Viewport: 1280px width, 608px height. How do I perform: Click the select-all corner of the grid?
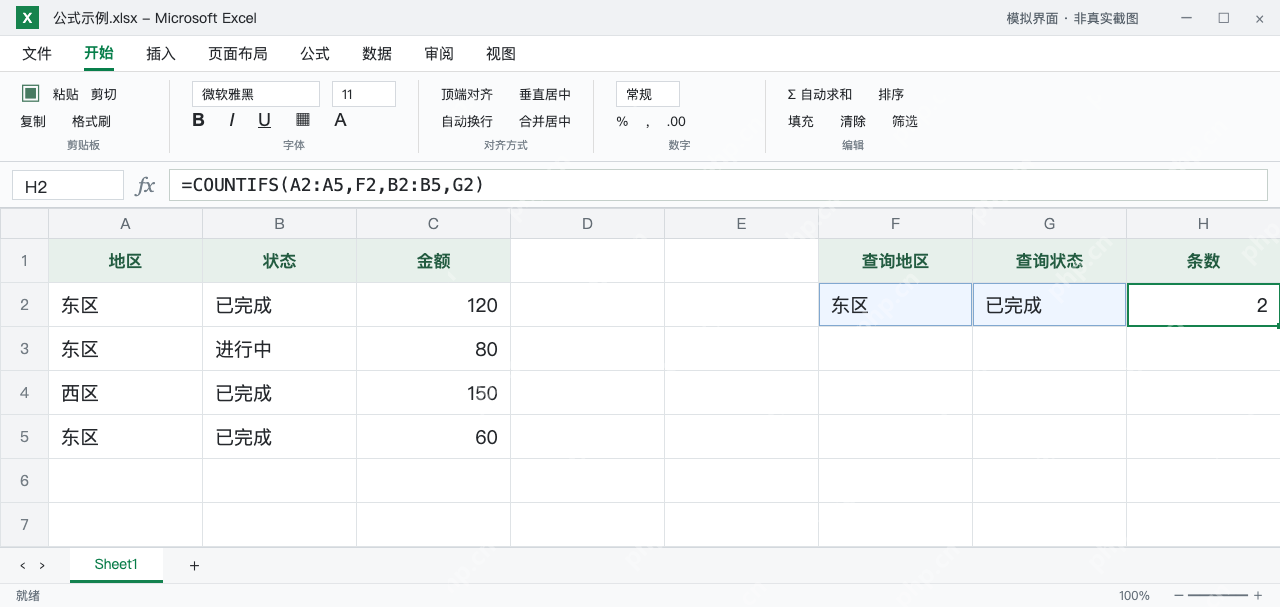click(x=24, y=224)
